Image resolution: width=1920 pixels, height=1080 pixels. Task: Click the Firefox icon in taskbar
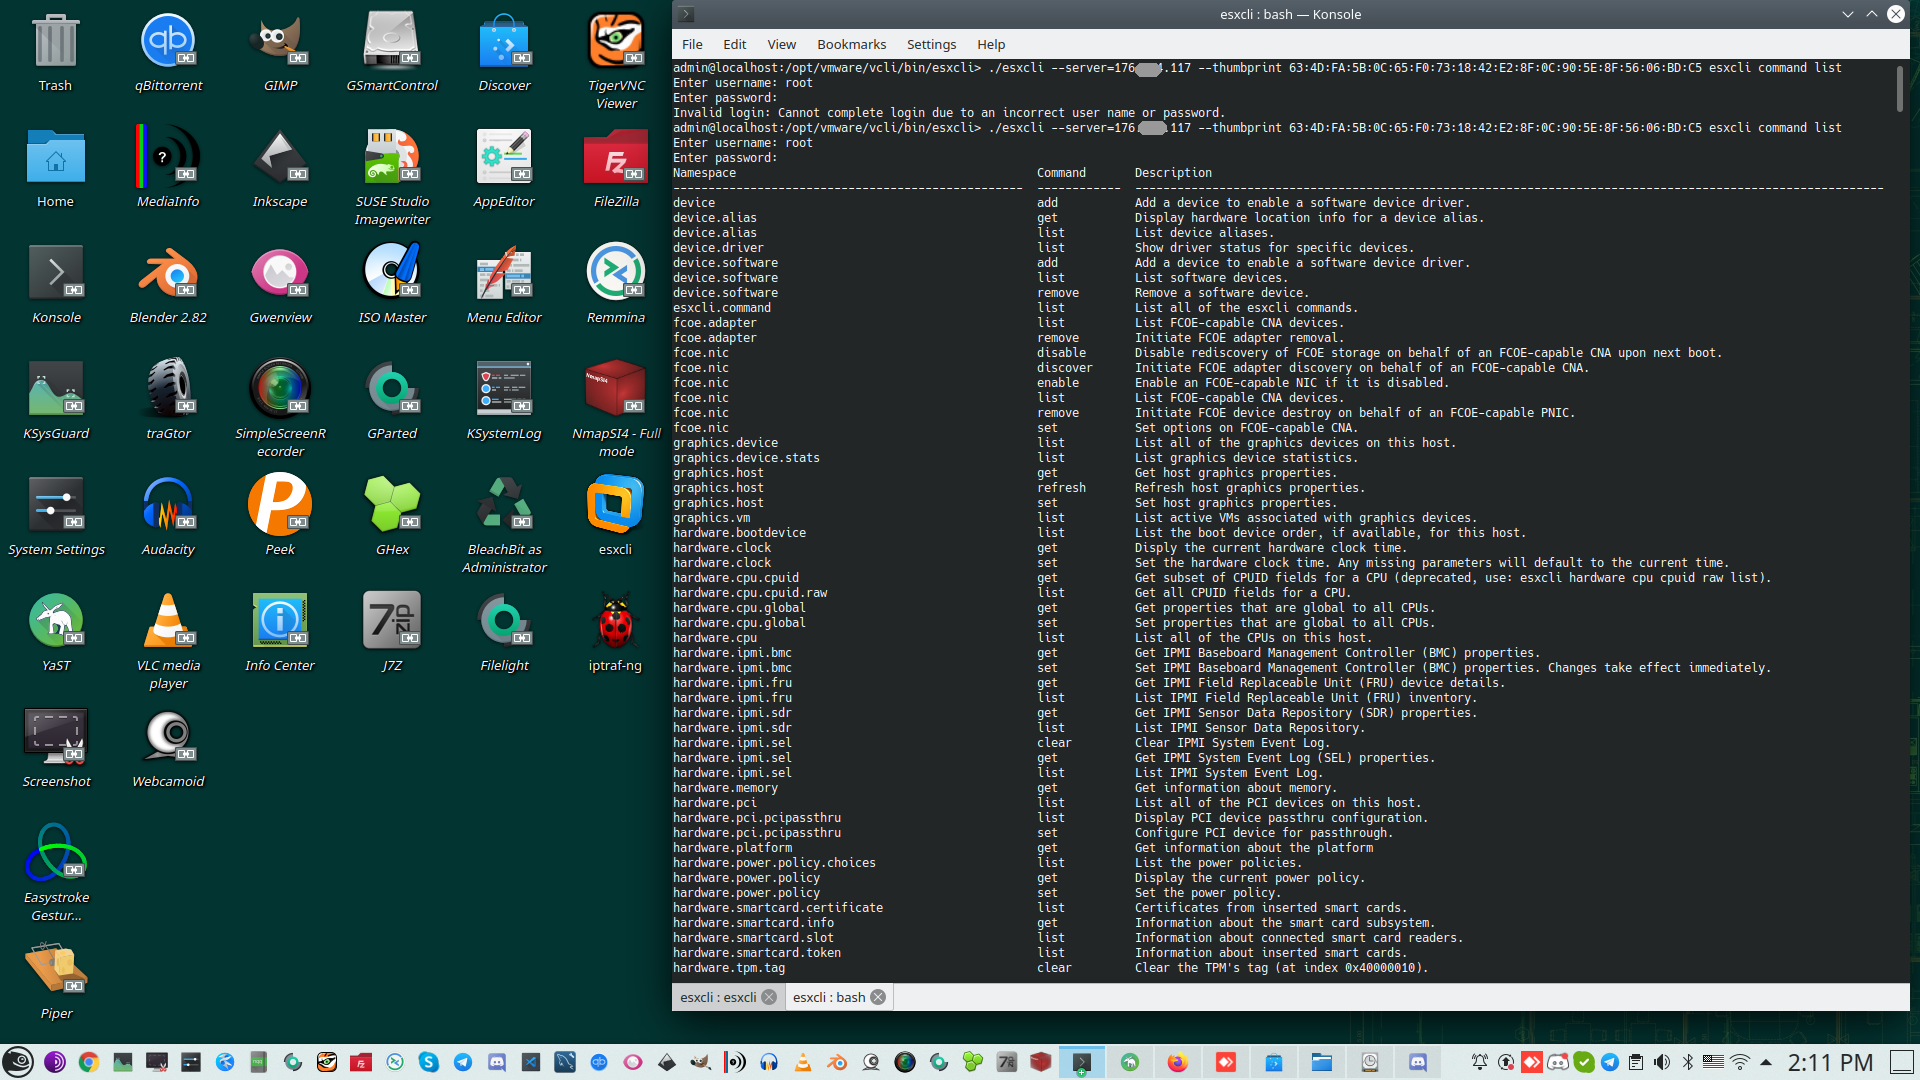[x=1177, y=1062]
